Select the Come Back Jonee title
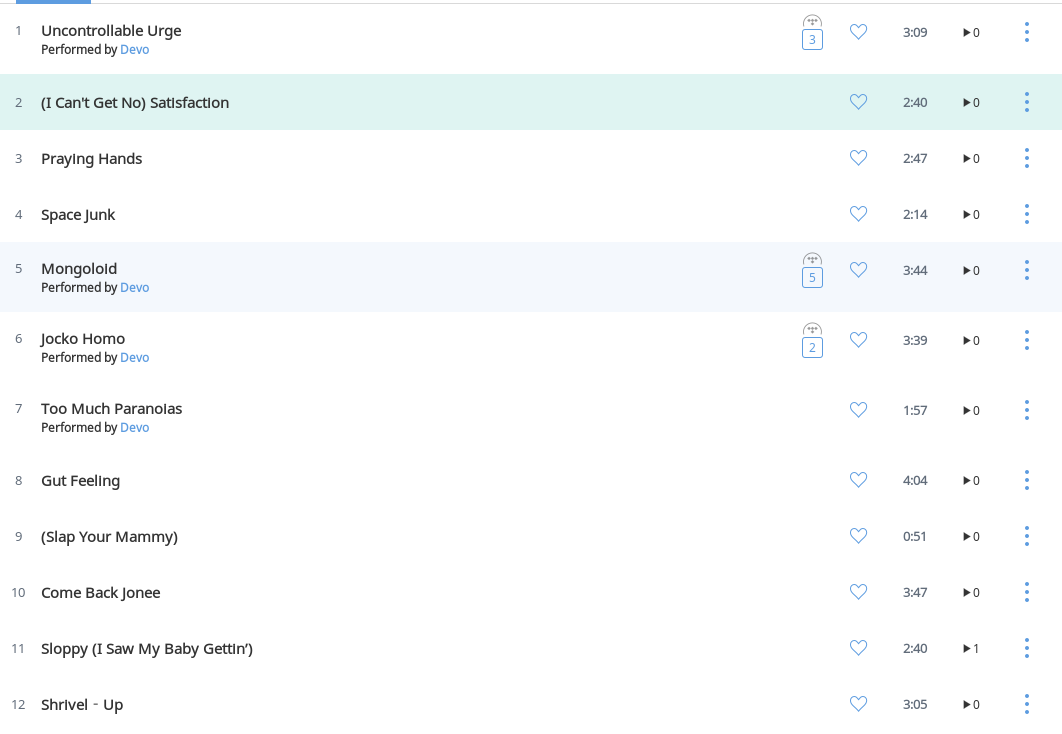The width and height of the screenshot is (1062, 734). pos(101,592)
